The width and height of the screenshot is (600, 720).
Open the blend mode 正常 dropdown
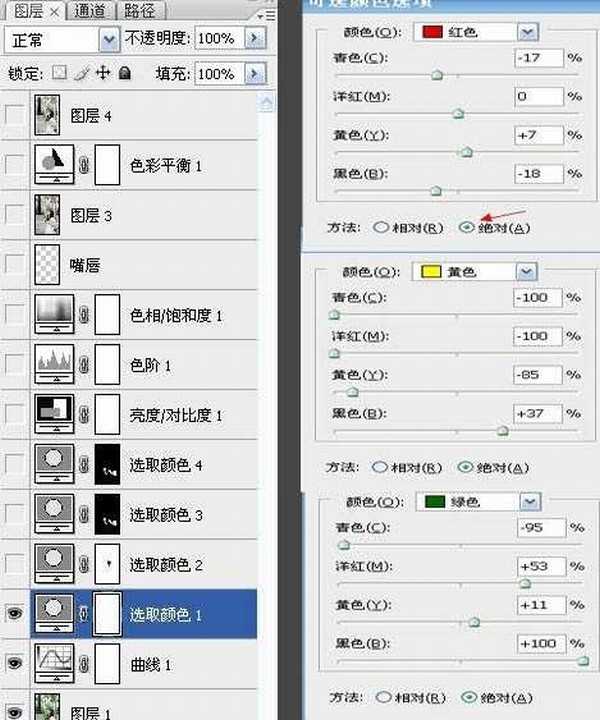coord(108,40)
